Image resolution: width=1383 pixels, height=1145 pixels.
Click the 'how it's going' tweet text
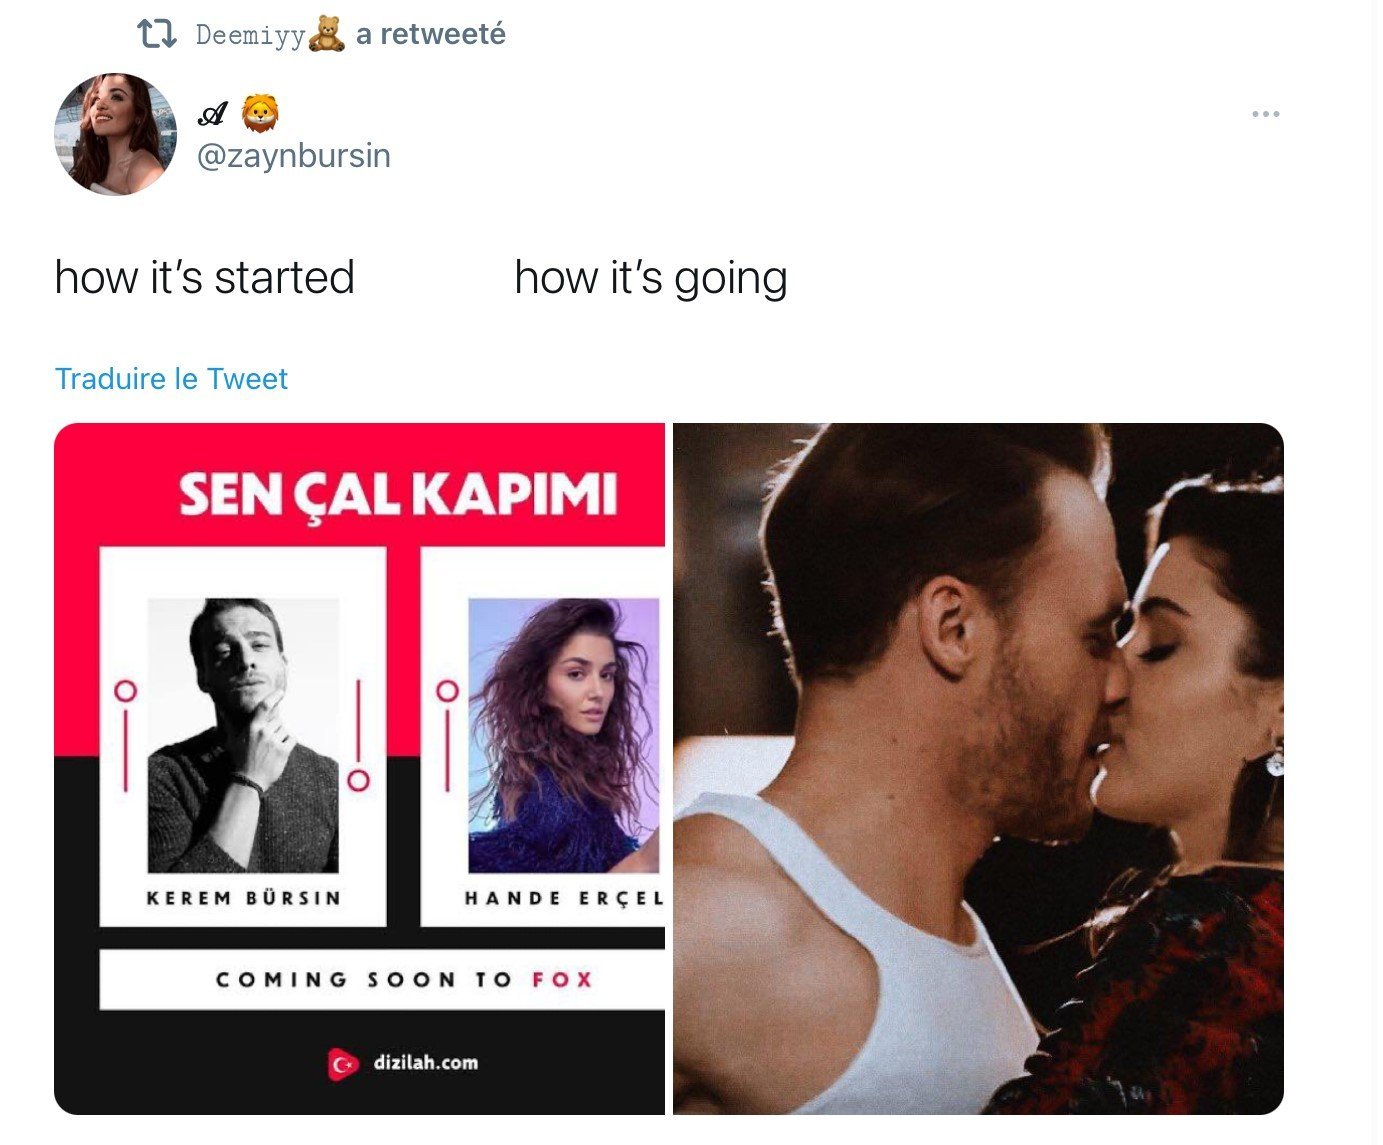pyautogui.click(x=651, y=278)
